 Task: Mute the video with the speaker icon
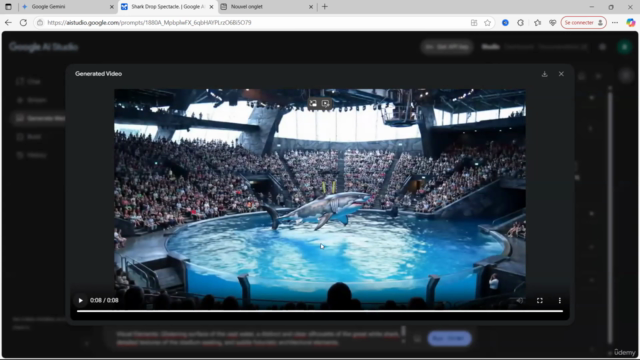tap(520, 300)
